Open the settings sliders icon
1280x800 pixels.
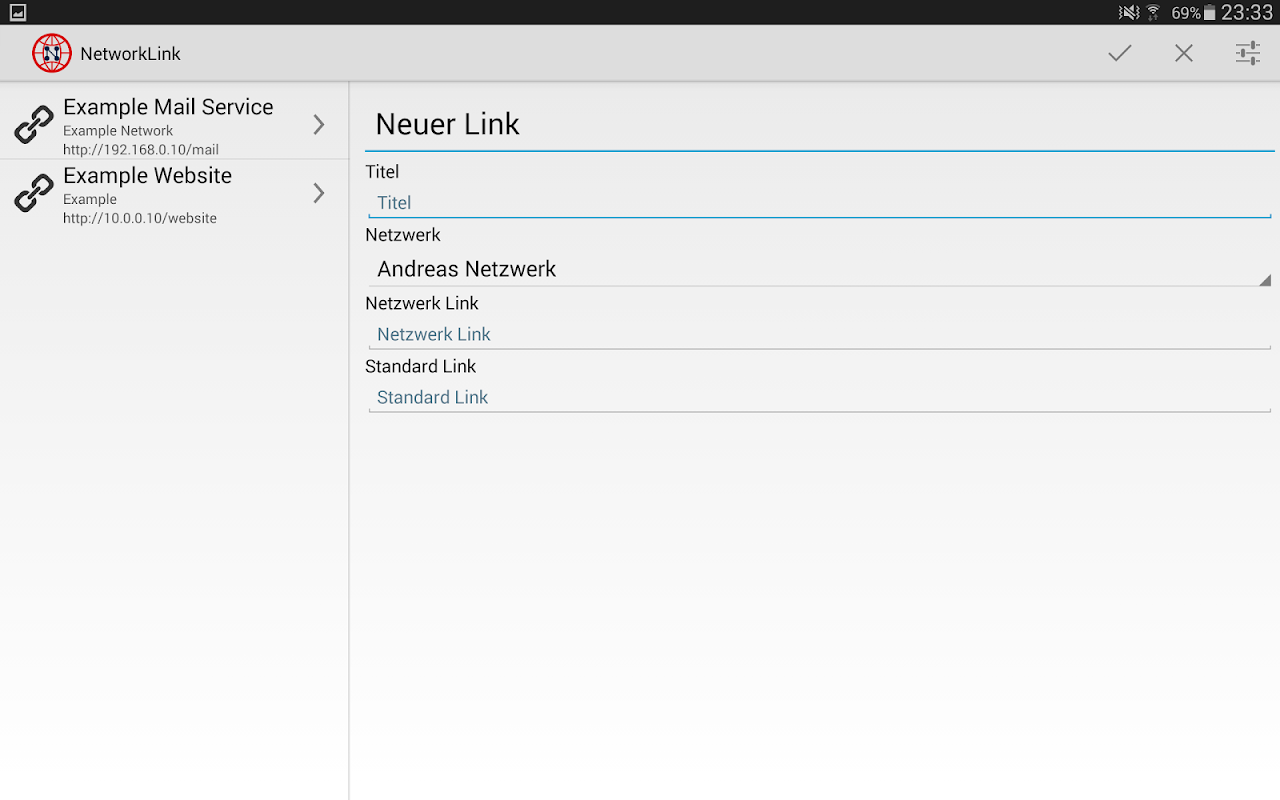1247,54
